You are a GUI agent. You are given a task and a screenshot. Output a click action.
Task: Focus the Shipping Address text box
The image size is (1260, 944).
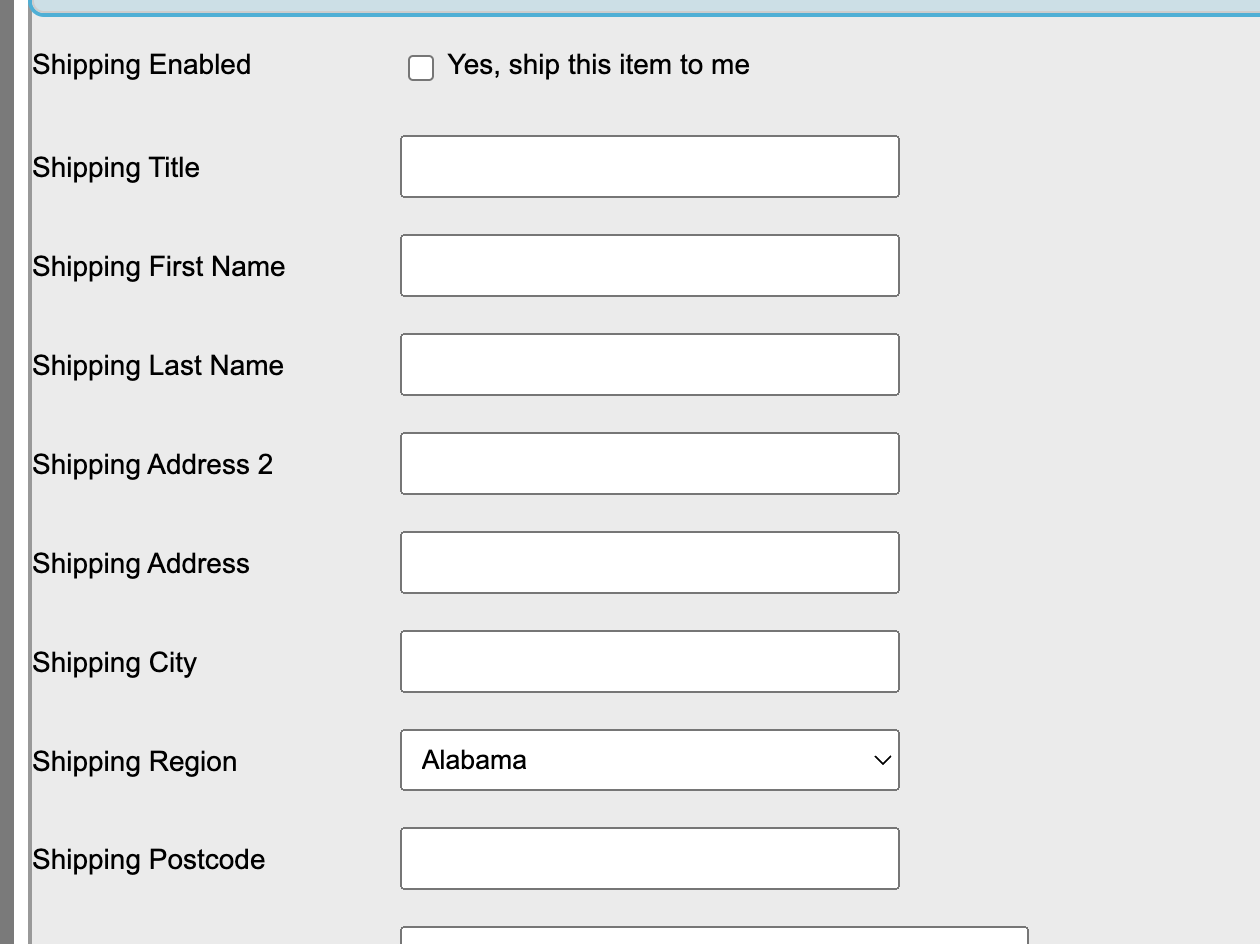click(650, 563)
